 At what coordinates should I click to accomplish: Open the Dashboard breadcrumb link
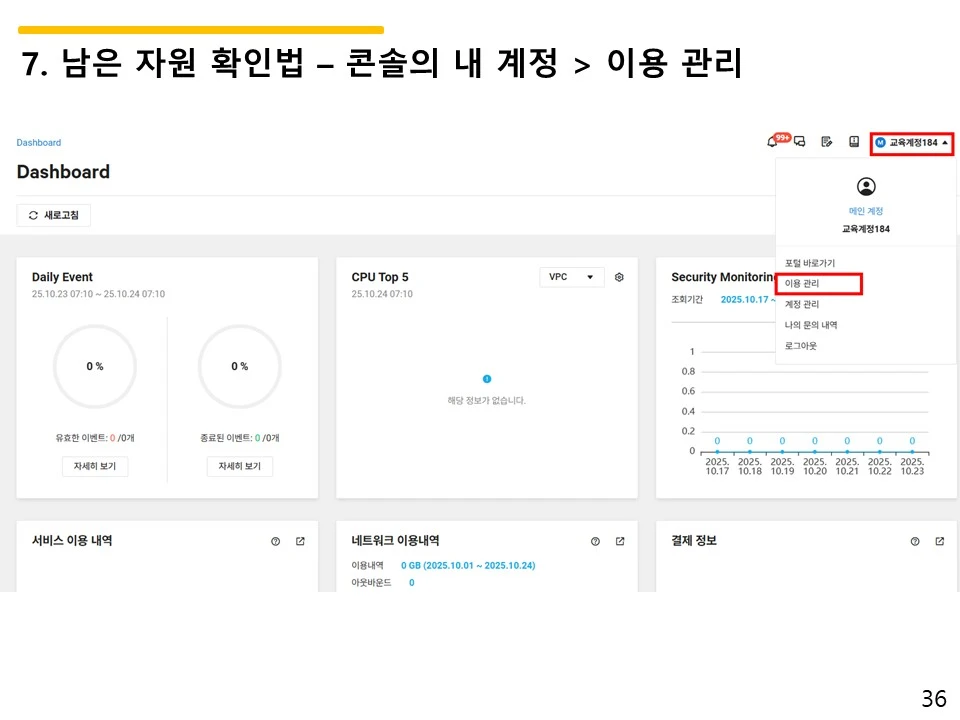click(39, 142)
